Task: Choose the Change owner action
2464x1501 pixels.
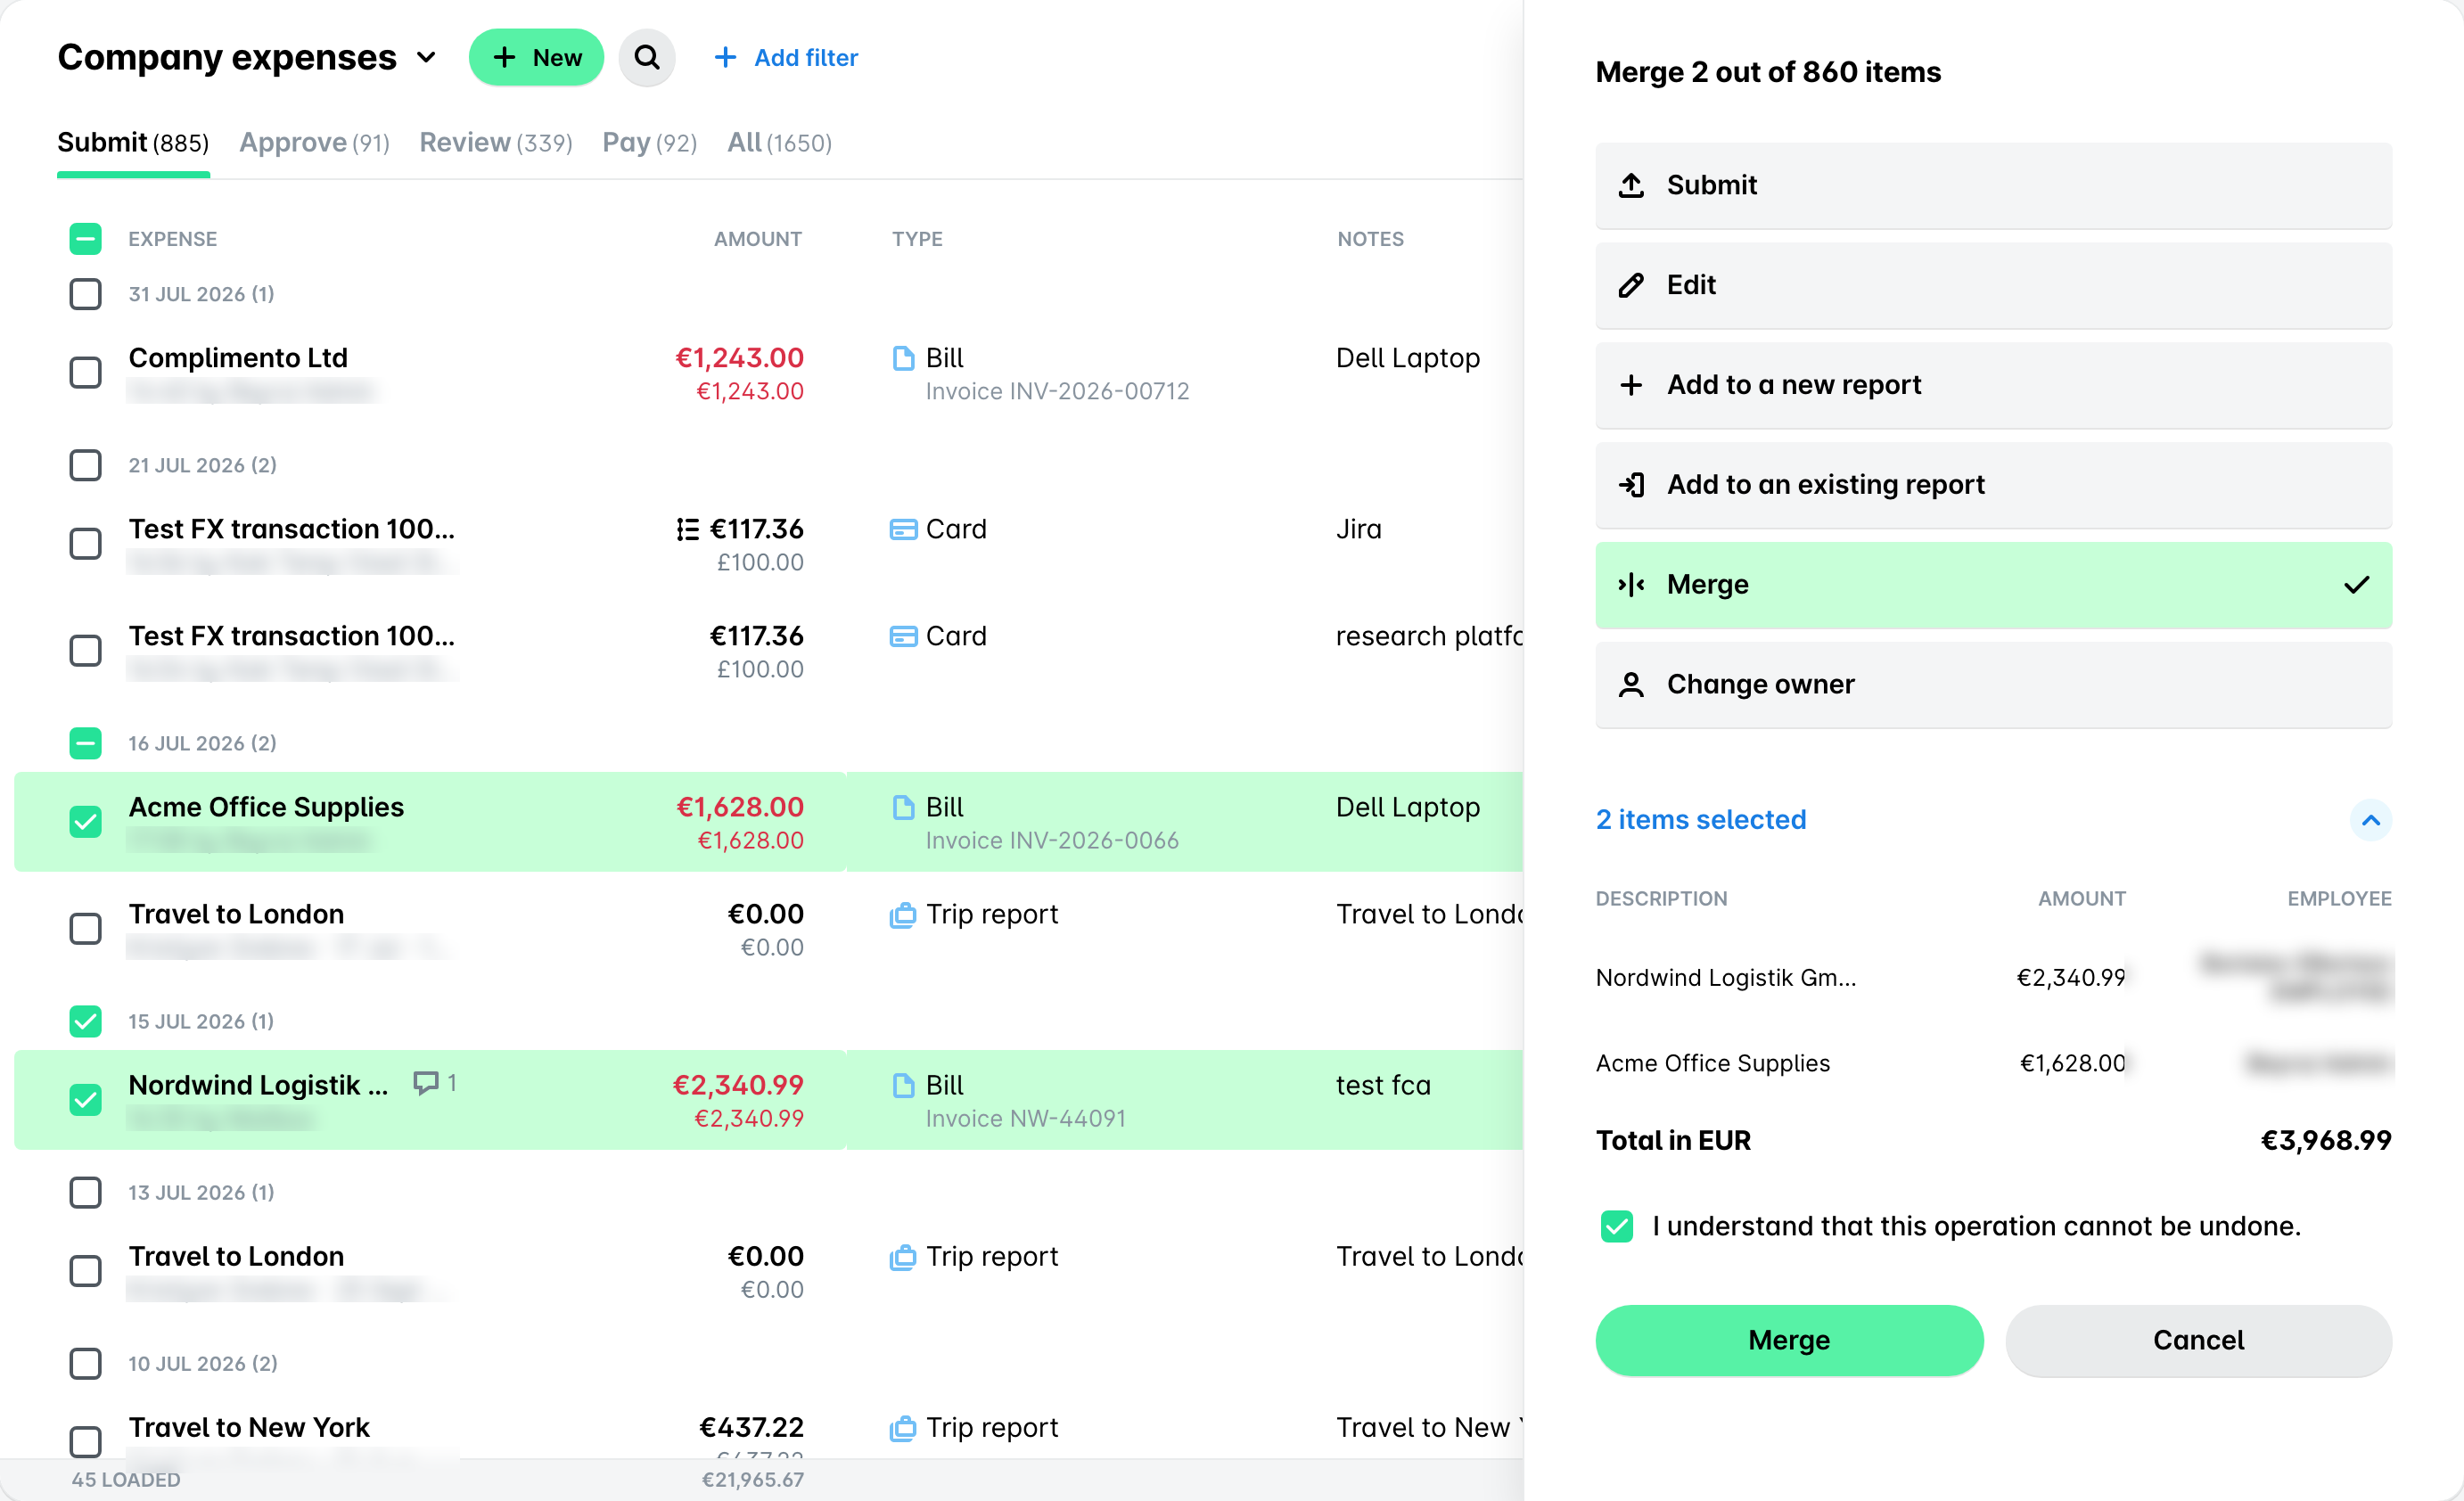Action: 1993,685
